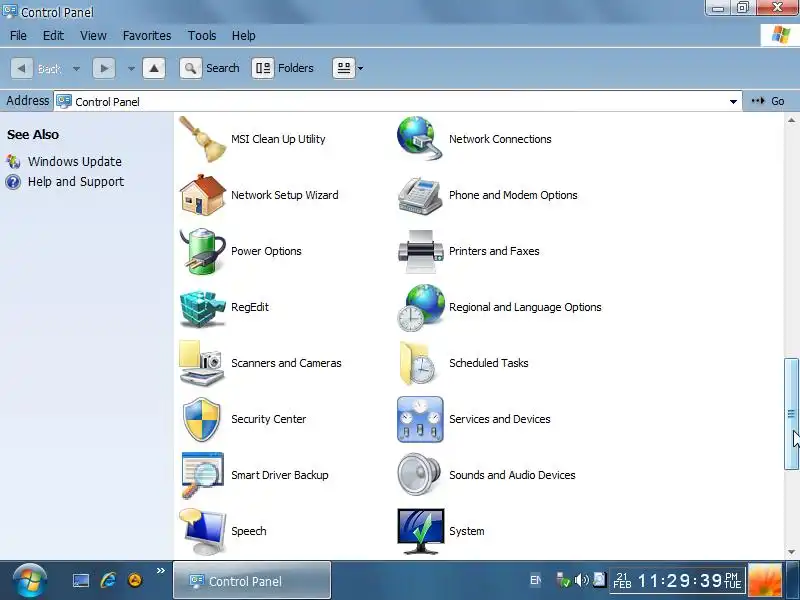
Task: Click the Control Panel taskbar button
Action: coord(252,580)
